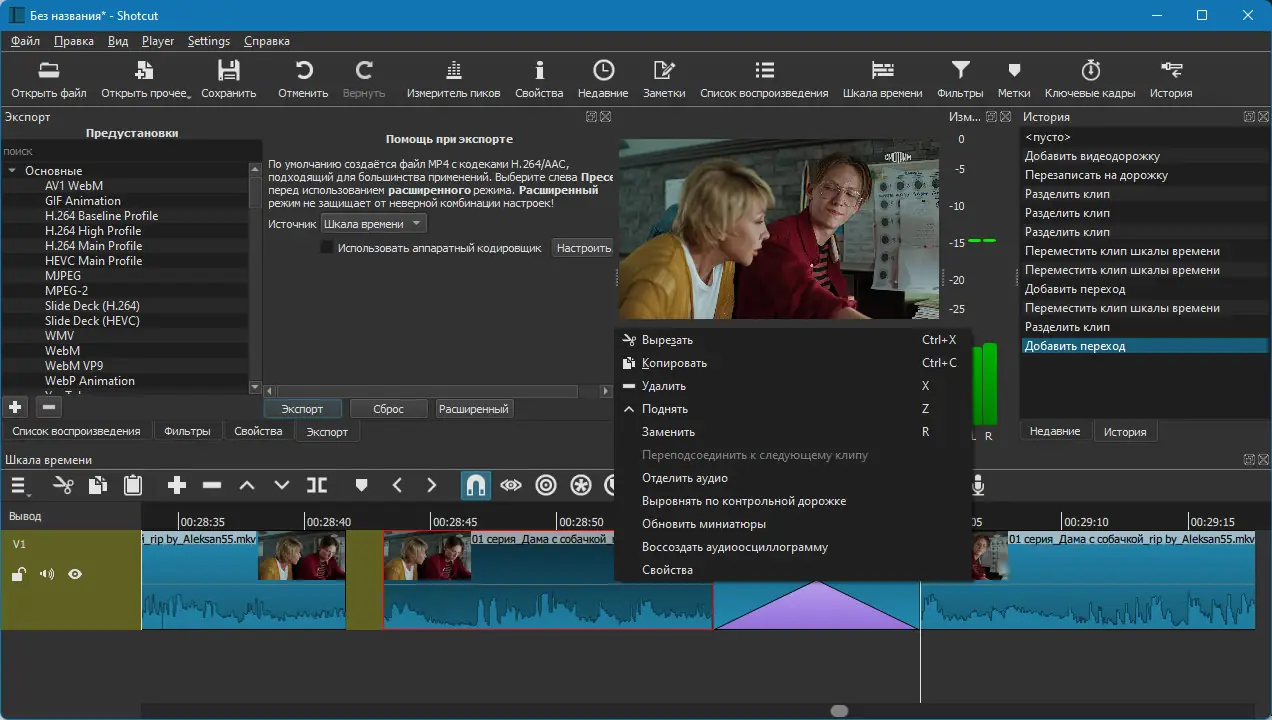Click the record audio microphone icon
The image size is (1272, 720).
[979, 486]
